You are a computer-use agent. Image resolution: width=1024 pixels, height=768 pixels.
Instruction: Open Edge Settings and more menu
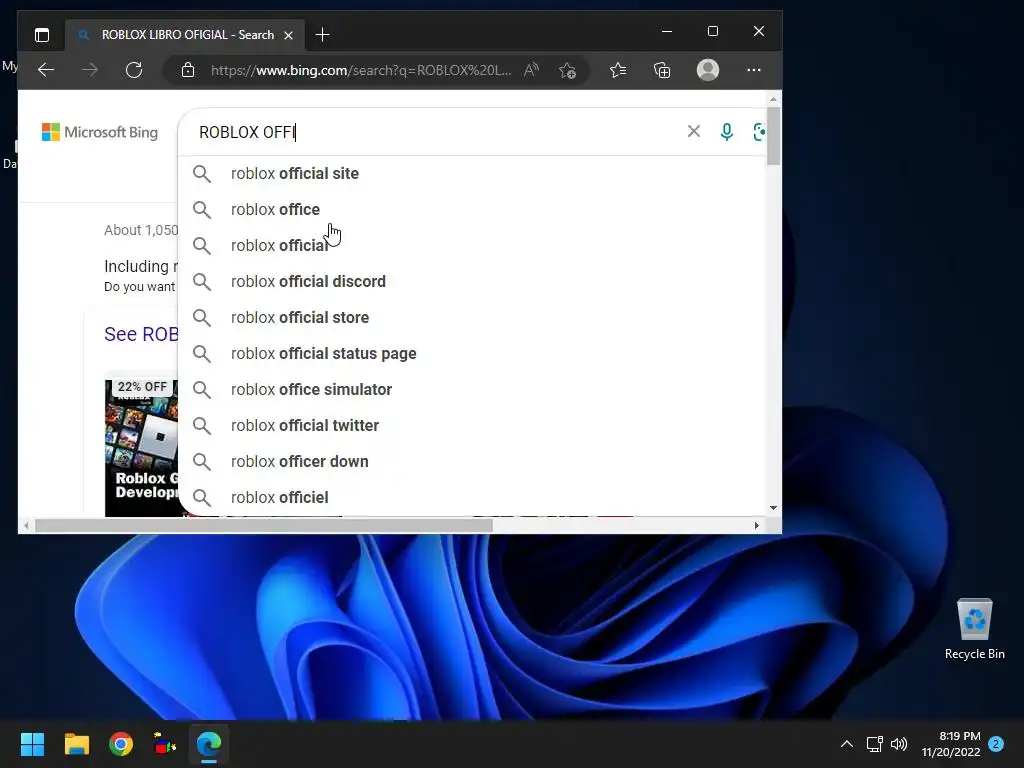[754, 70]
